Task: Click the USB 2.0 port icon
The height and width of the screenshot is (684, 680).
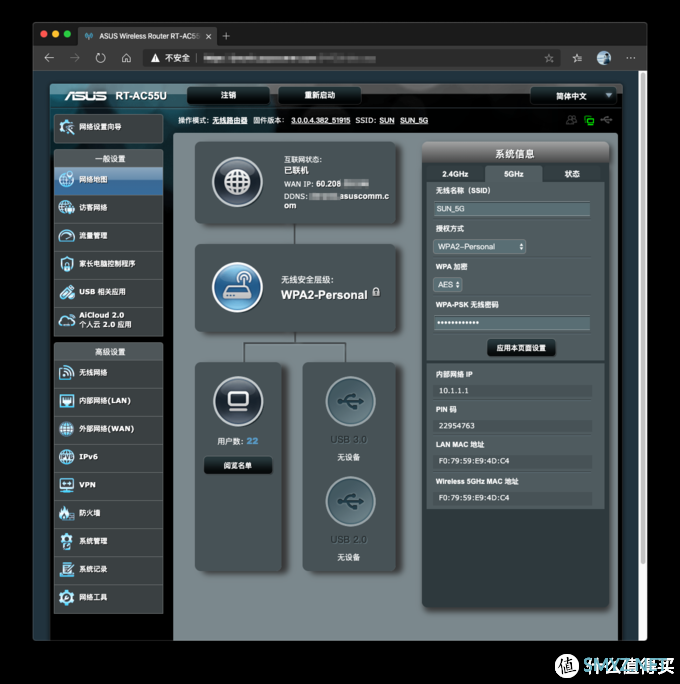Action: pos(350,501)
